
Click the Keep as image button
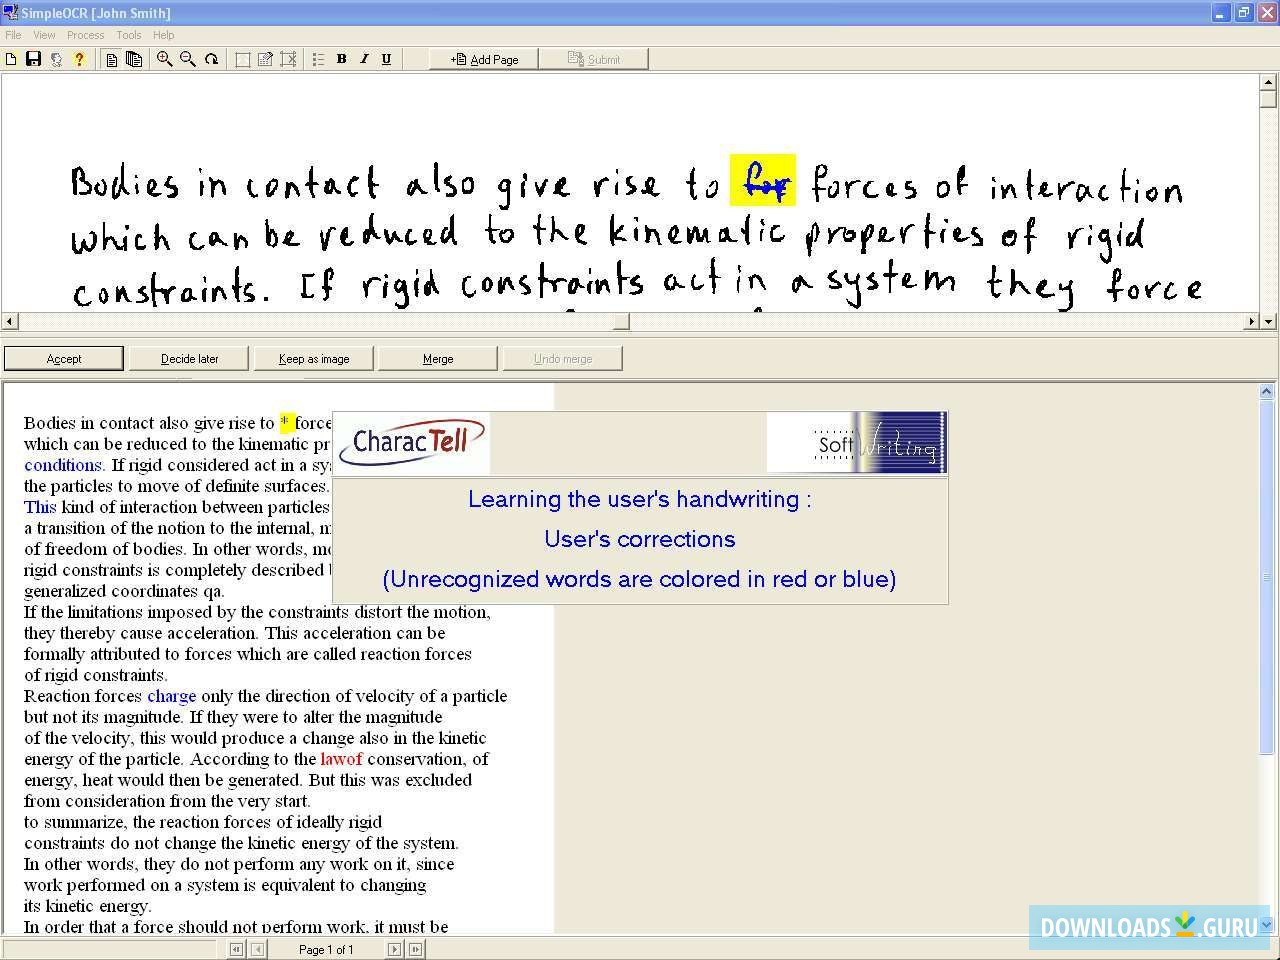pyautogui.click(x=313, y=358)
